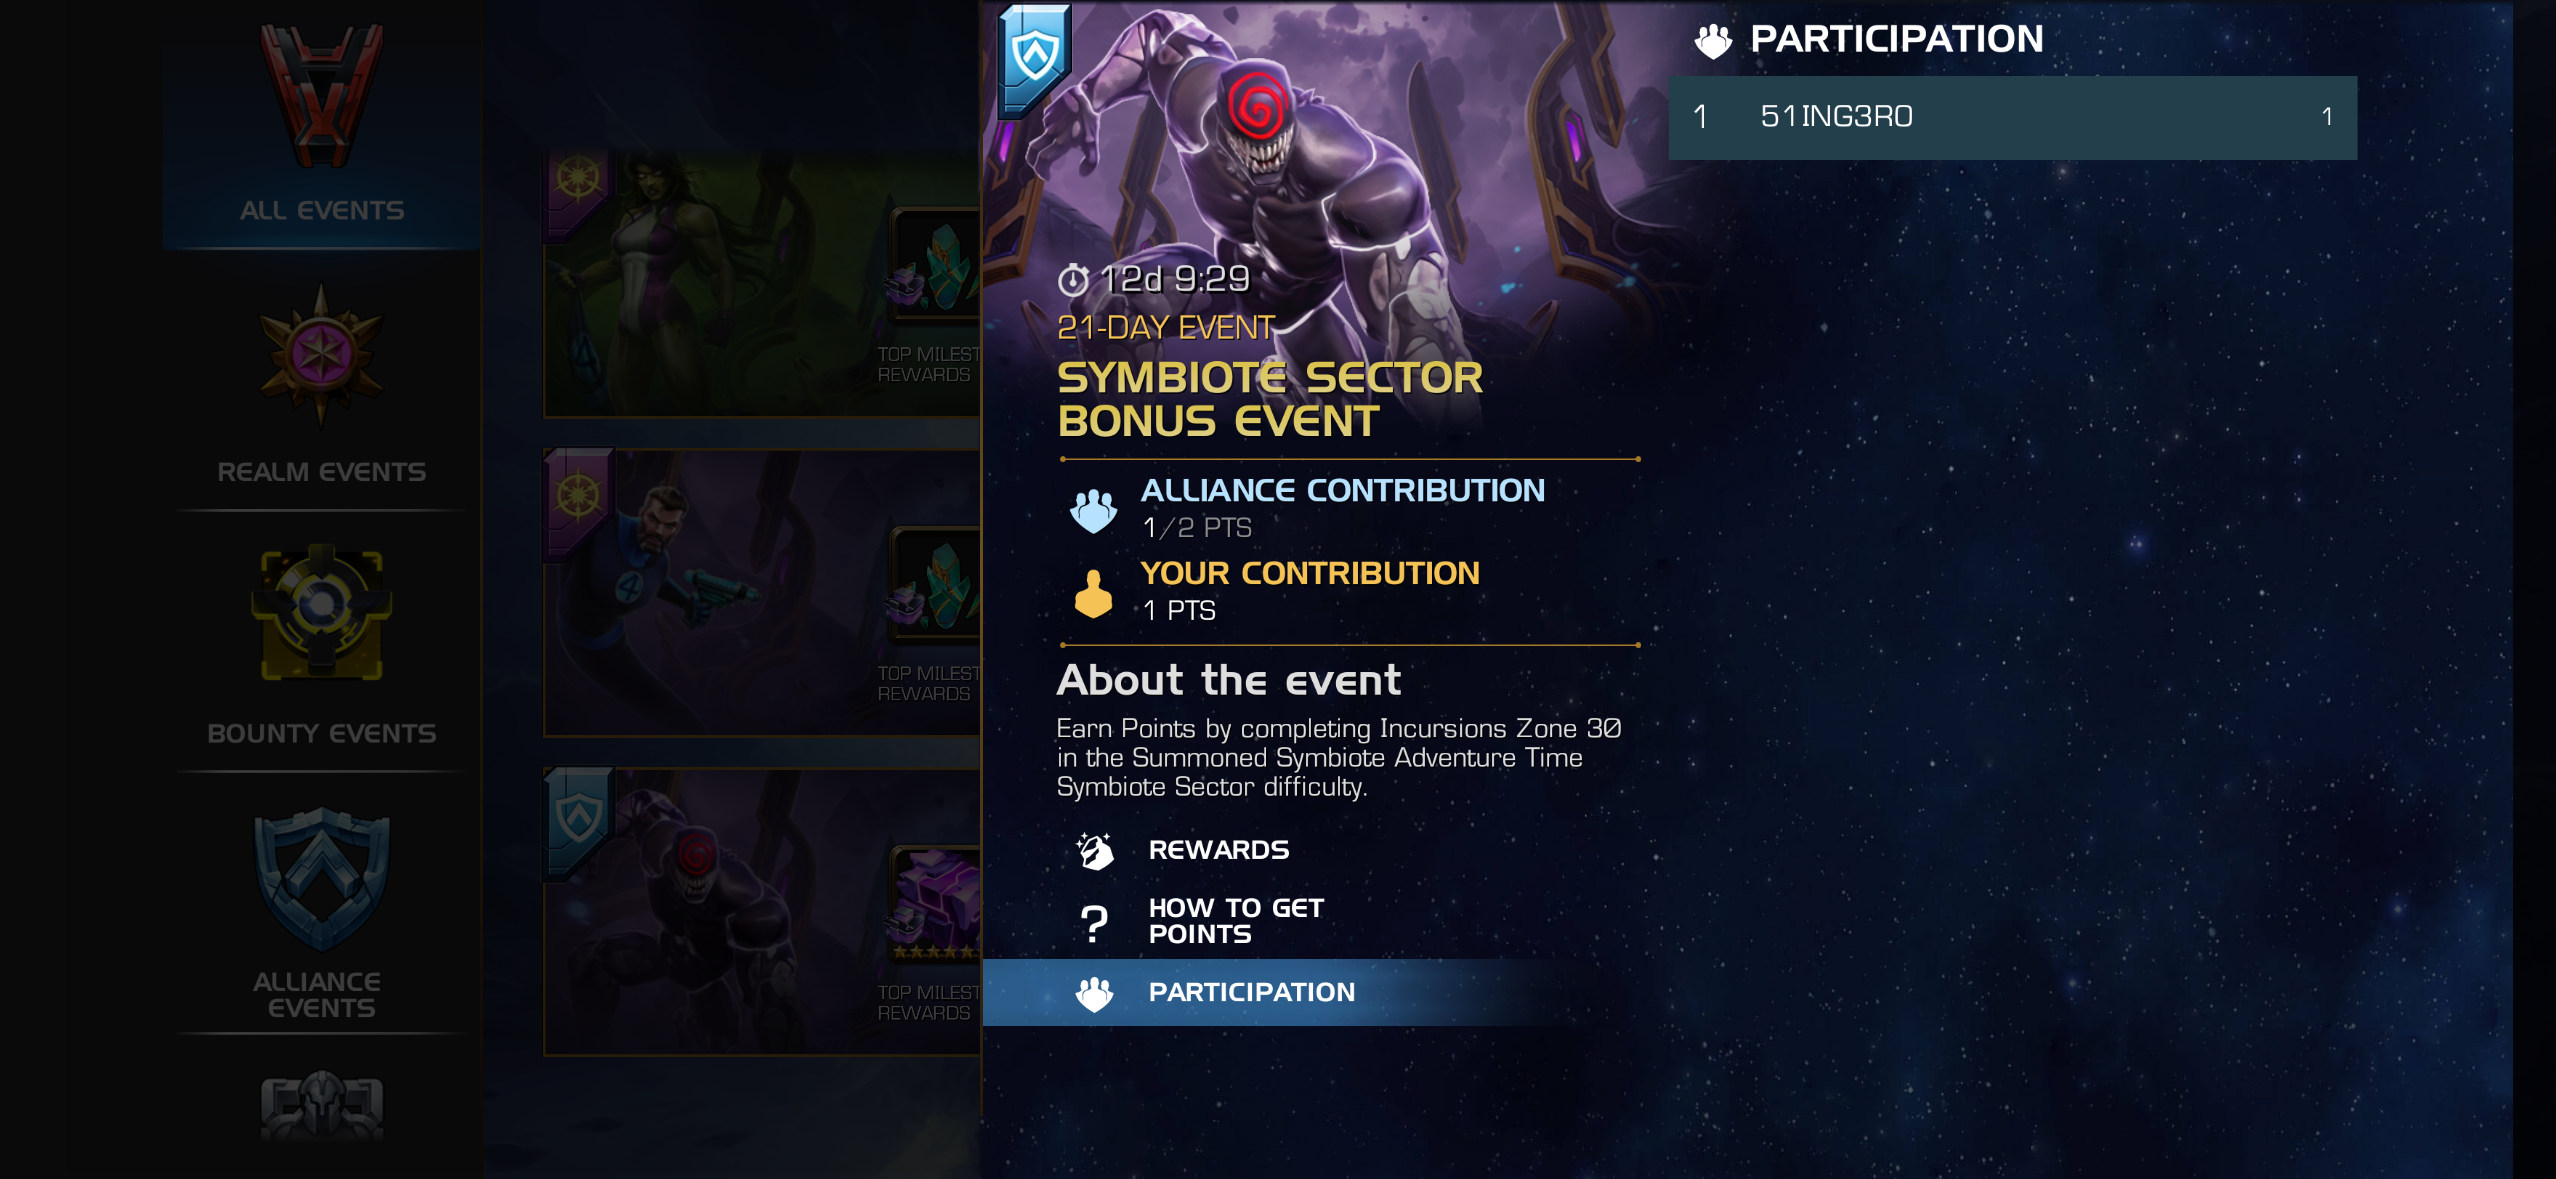
Task: Open the Bounty Events target icon
Action: coord(321,613)
